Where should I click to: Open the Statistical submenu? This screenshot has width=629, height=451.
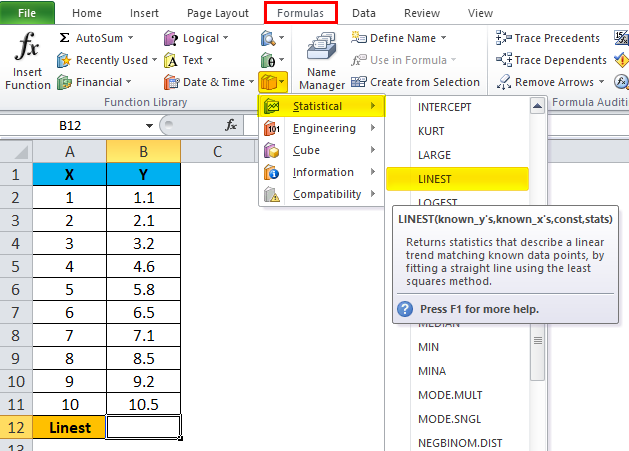(x=322, y=106)
